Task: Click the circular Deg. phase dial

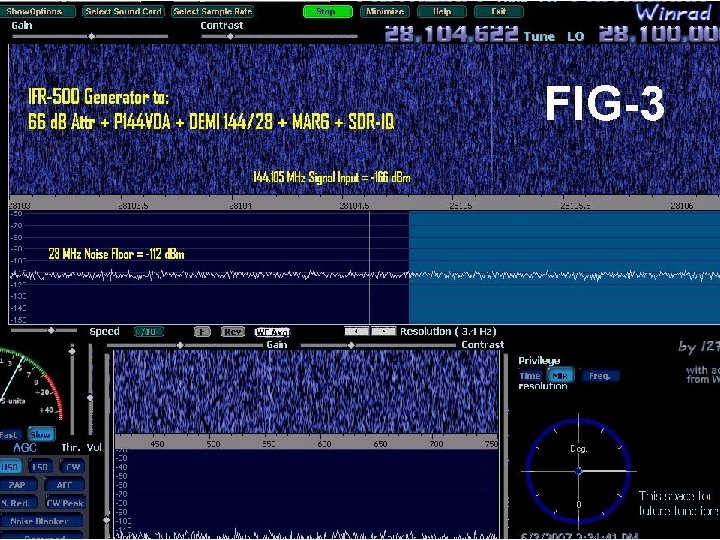Action: point(578,471)
